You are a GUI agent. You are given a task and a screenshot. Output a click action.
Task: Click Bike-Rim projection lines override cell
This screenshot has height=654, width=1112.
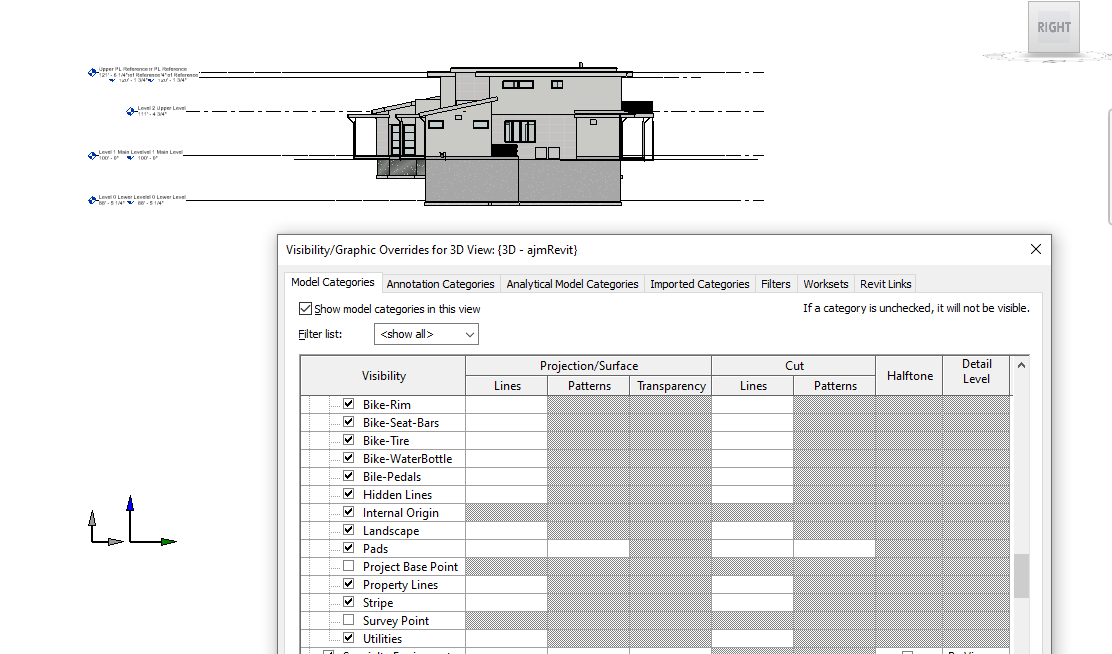[x=507, y=404]
